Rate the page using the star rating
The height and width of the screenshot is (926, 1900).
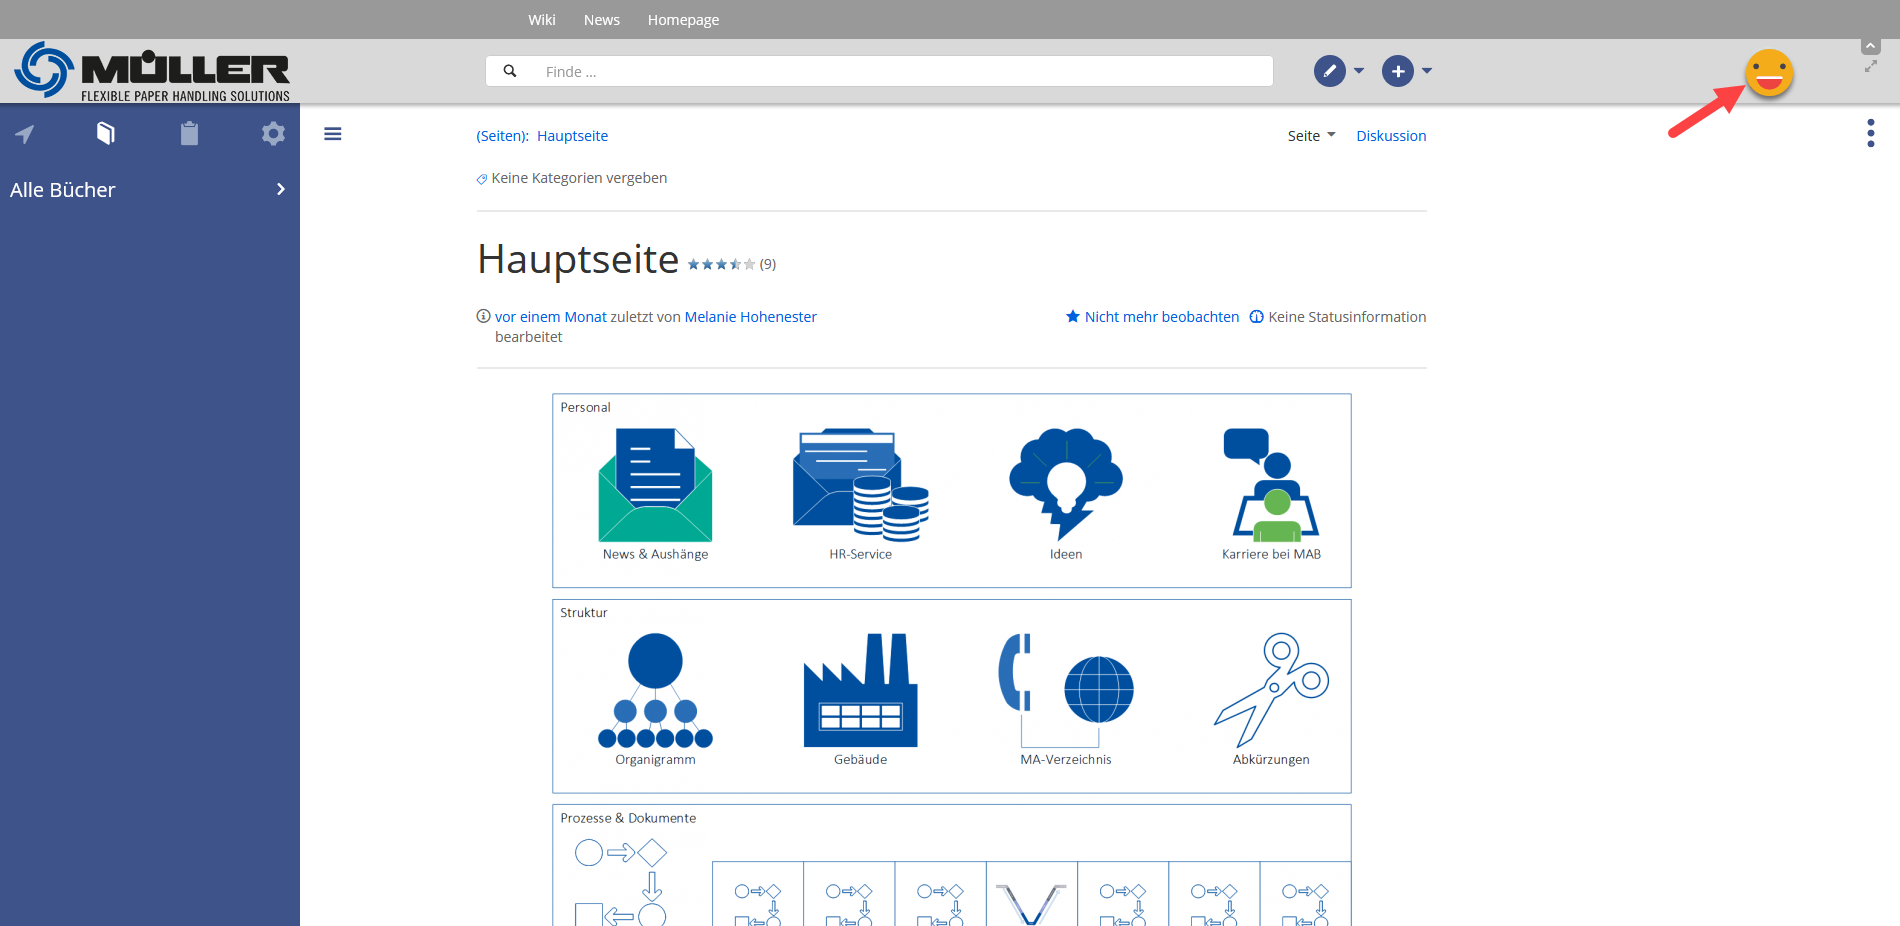pos(720,265)
